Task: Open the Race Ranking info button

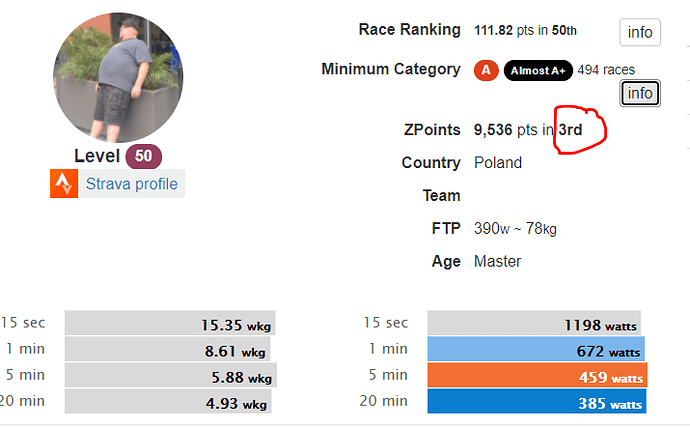Action: [x=640, y=32]
